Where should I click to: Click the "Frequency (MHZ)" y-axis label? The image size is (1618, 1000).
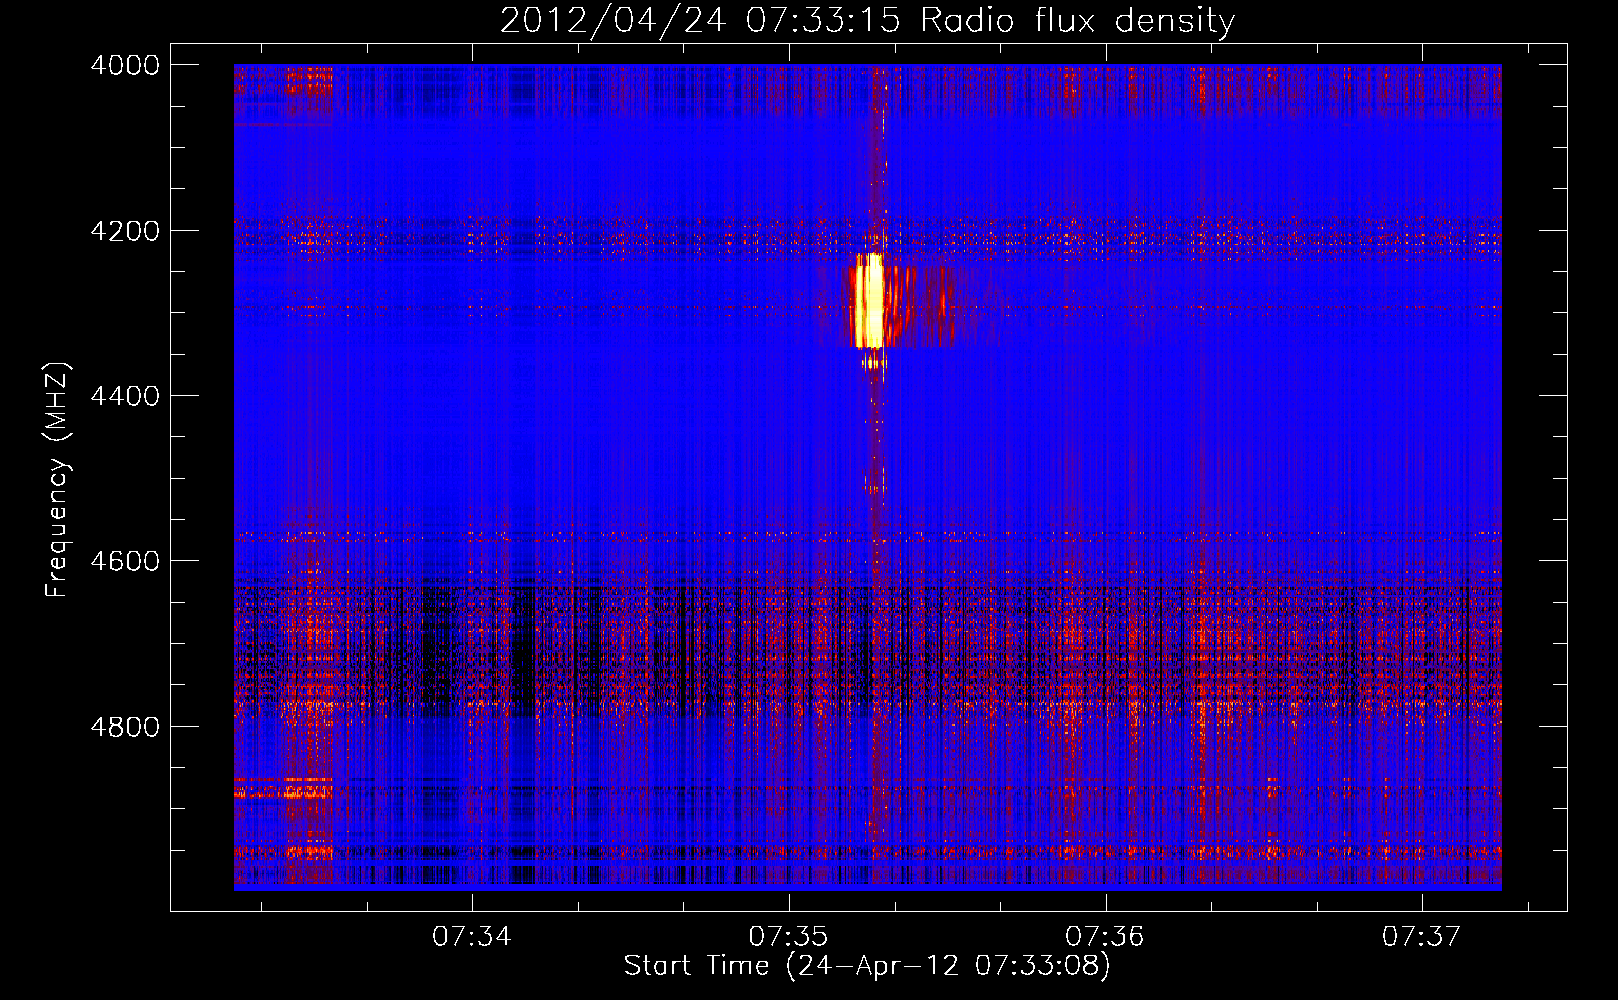[57, 480]
